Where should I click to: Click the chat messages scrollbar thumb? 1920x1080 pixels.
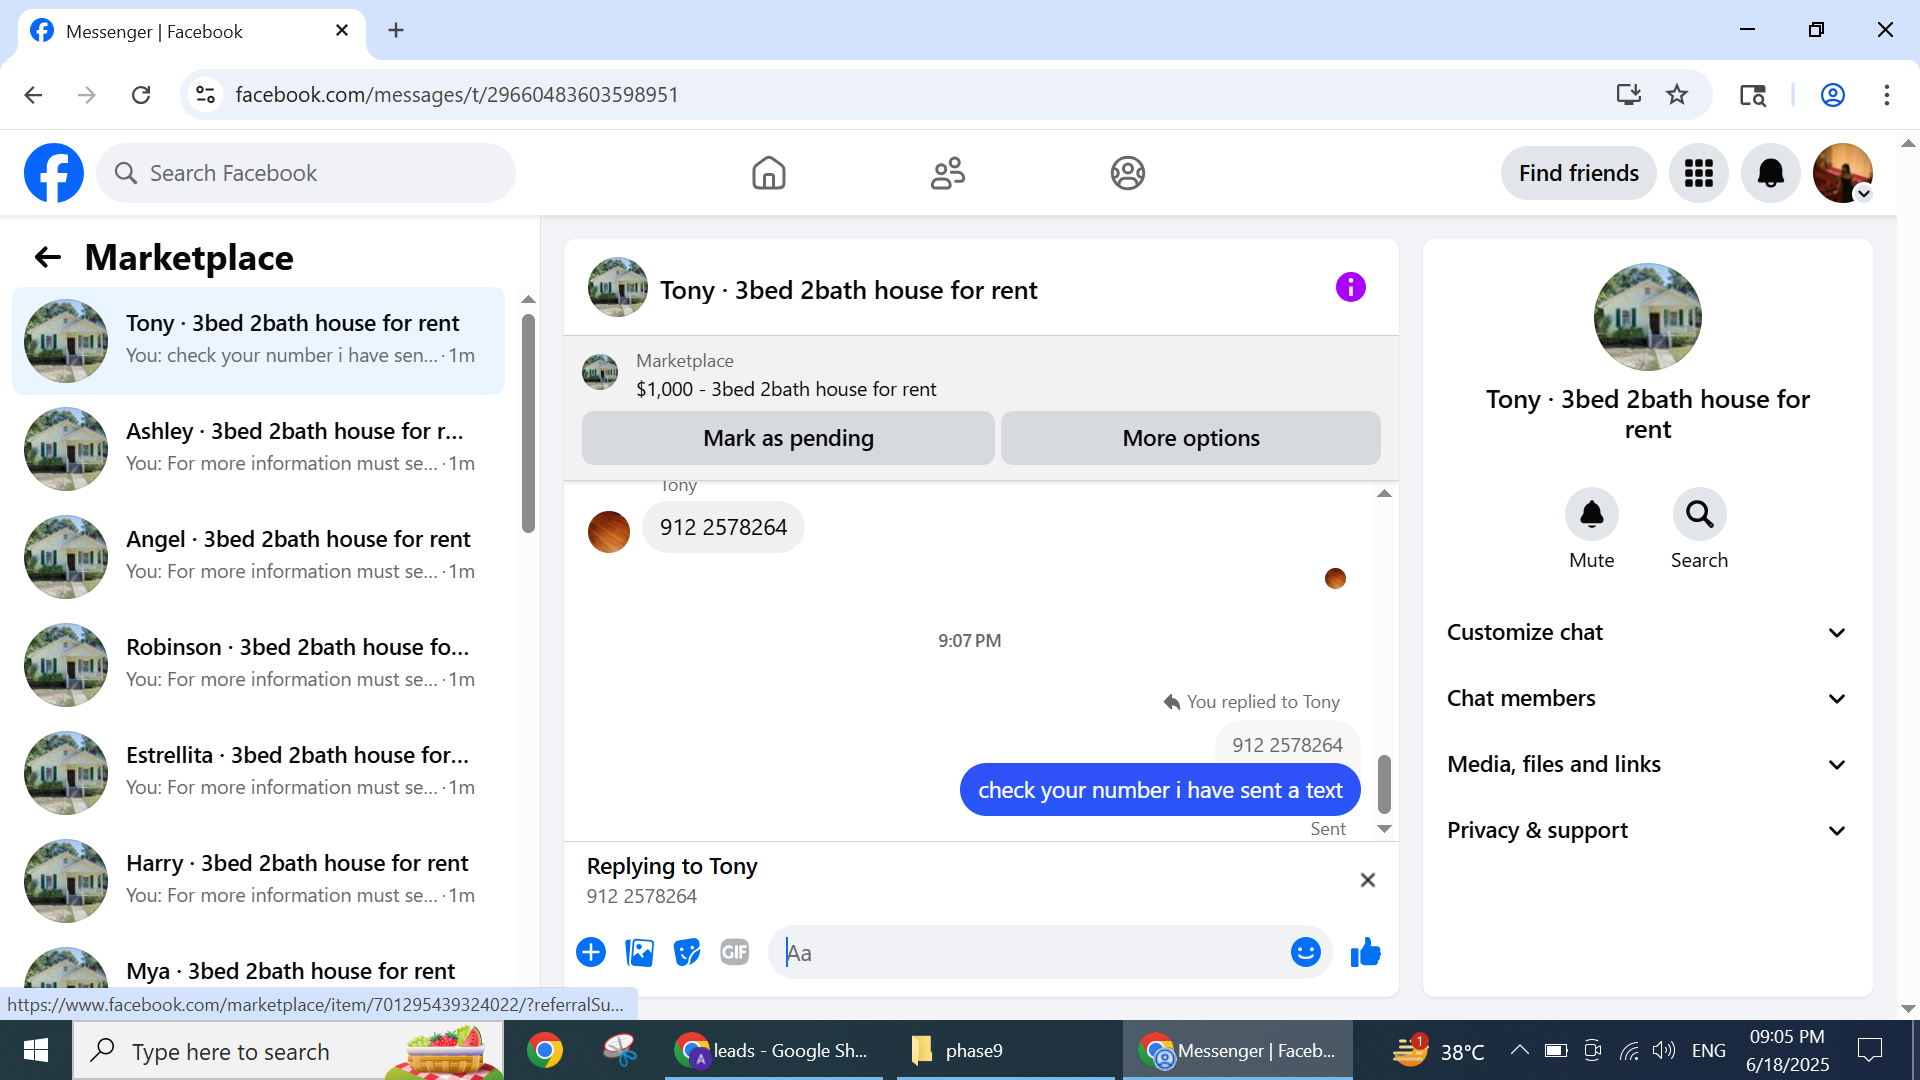pyautogui.click(x=1384, y=784)
